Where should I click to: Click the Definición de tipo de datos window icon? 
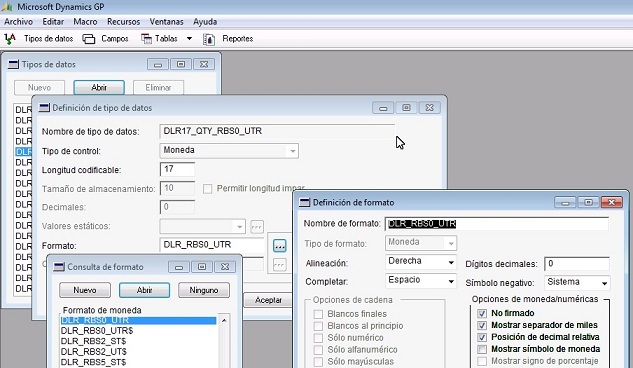[x=44, y=108]
